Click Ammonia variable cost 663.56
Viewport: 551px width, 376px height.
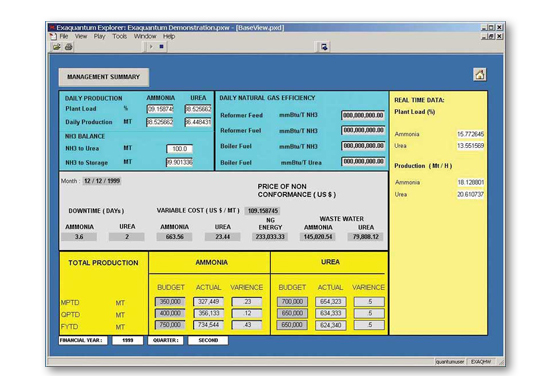[x=175, y=237]
